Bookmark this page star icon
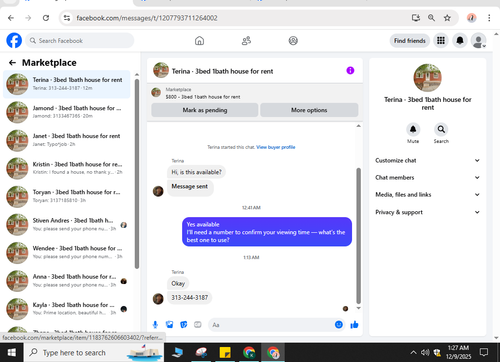Screen dimensions: 500x362 click(447, 18)
